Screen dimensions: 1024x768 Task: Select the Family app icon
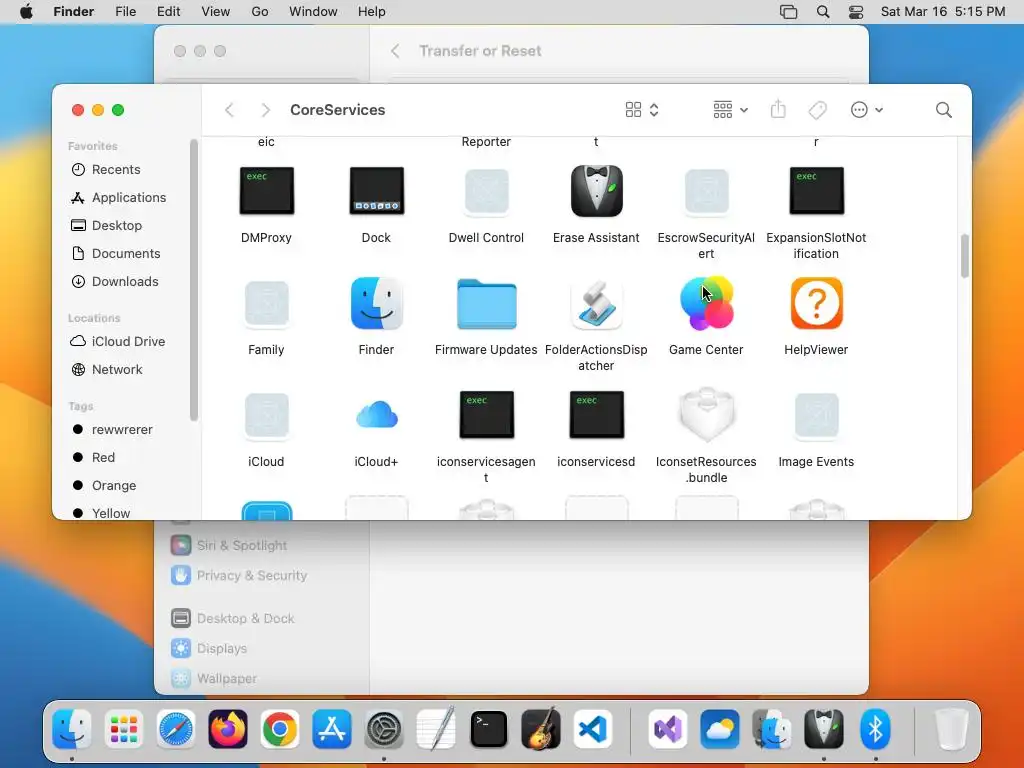[266, 303]
